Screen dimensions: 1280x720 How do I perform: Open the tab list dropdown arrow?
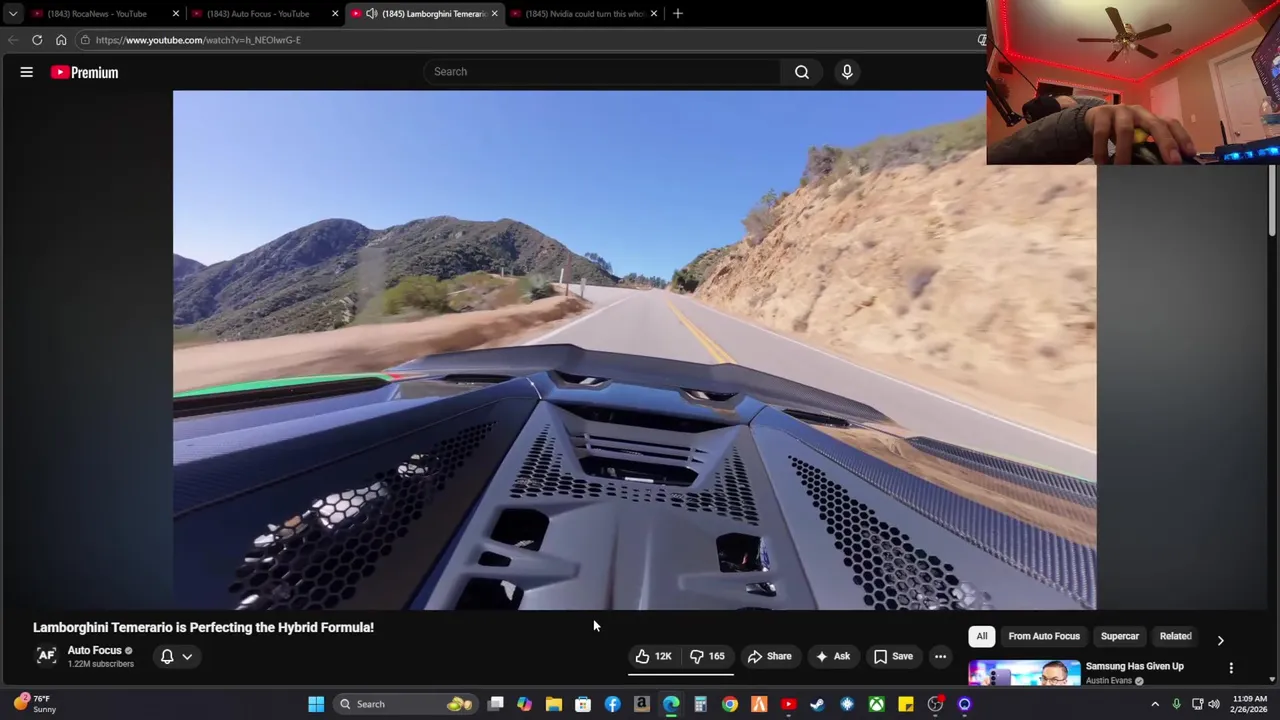(x=12, y=14)
